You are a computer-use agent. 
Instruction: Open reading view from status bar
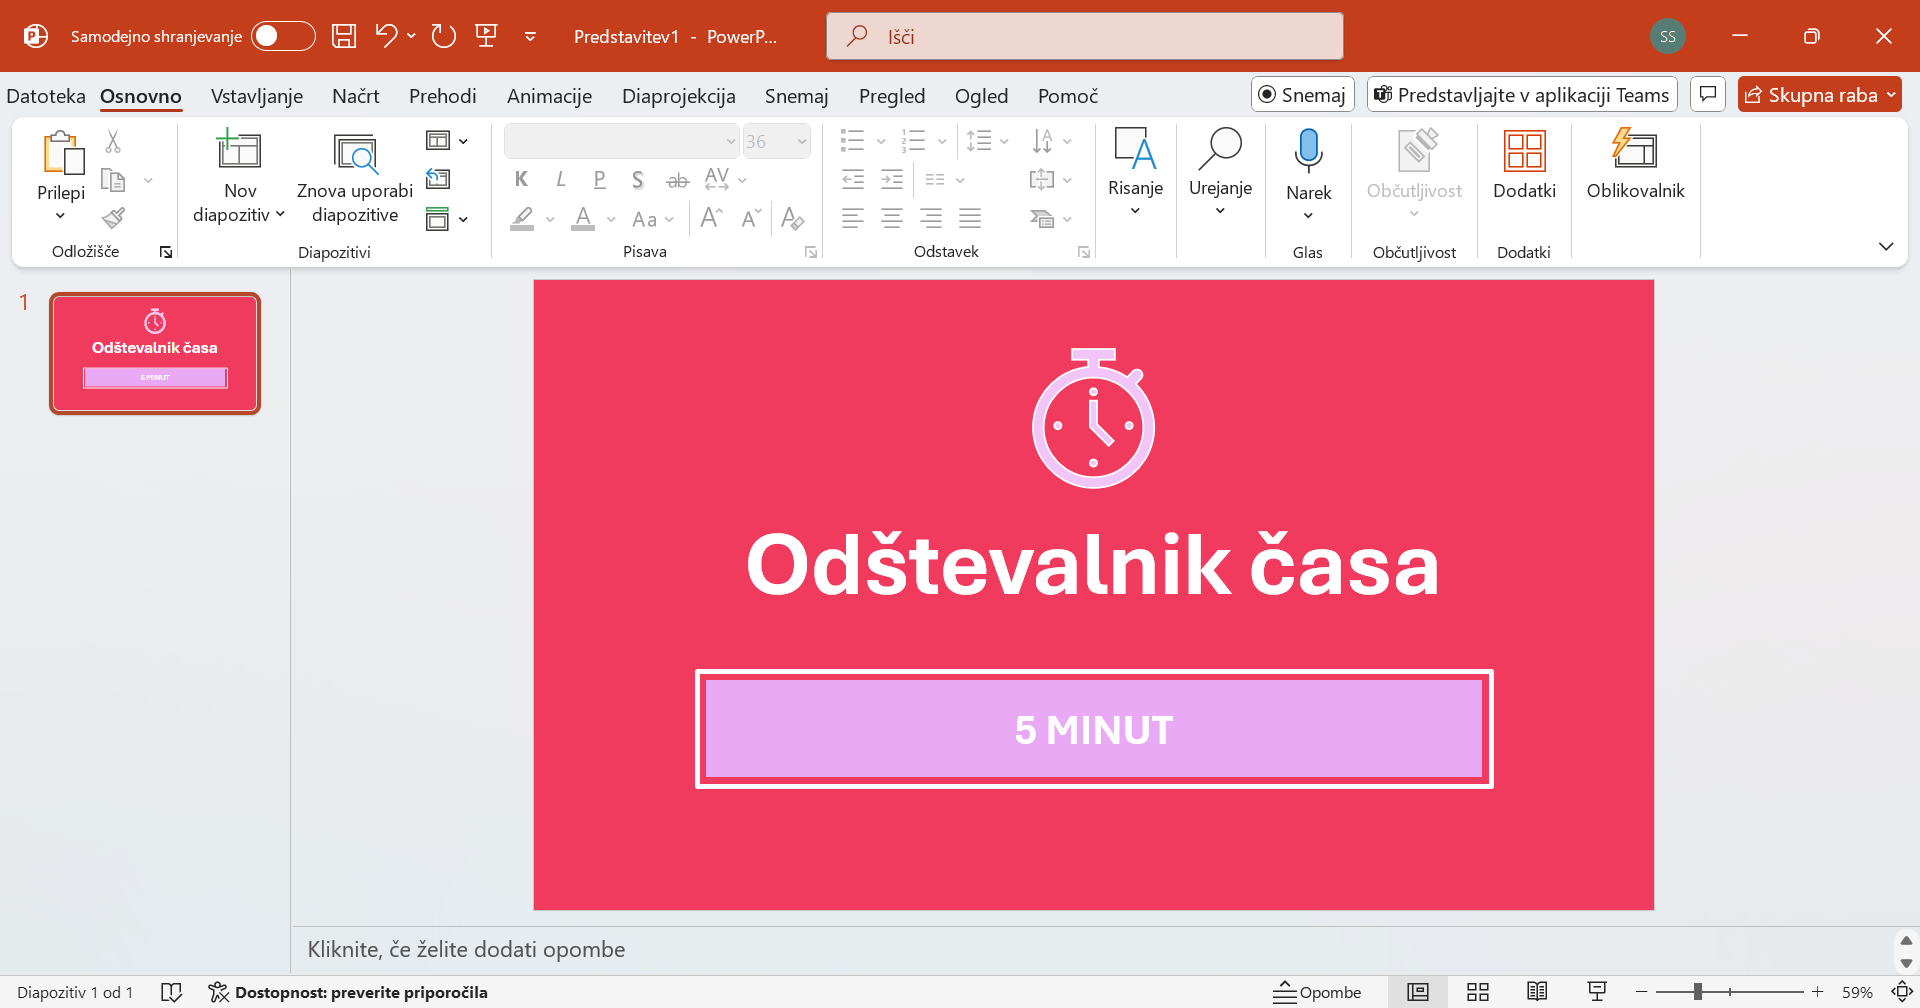(x=1537, y=992)
